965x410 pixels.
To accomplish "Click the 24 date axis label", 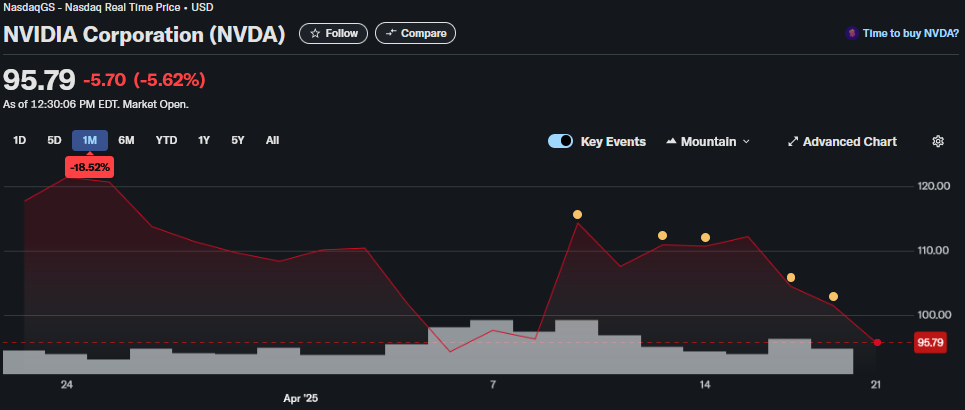I will click(66, 385).
